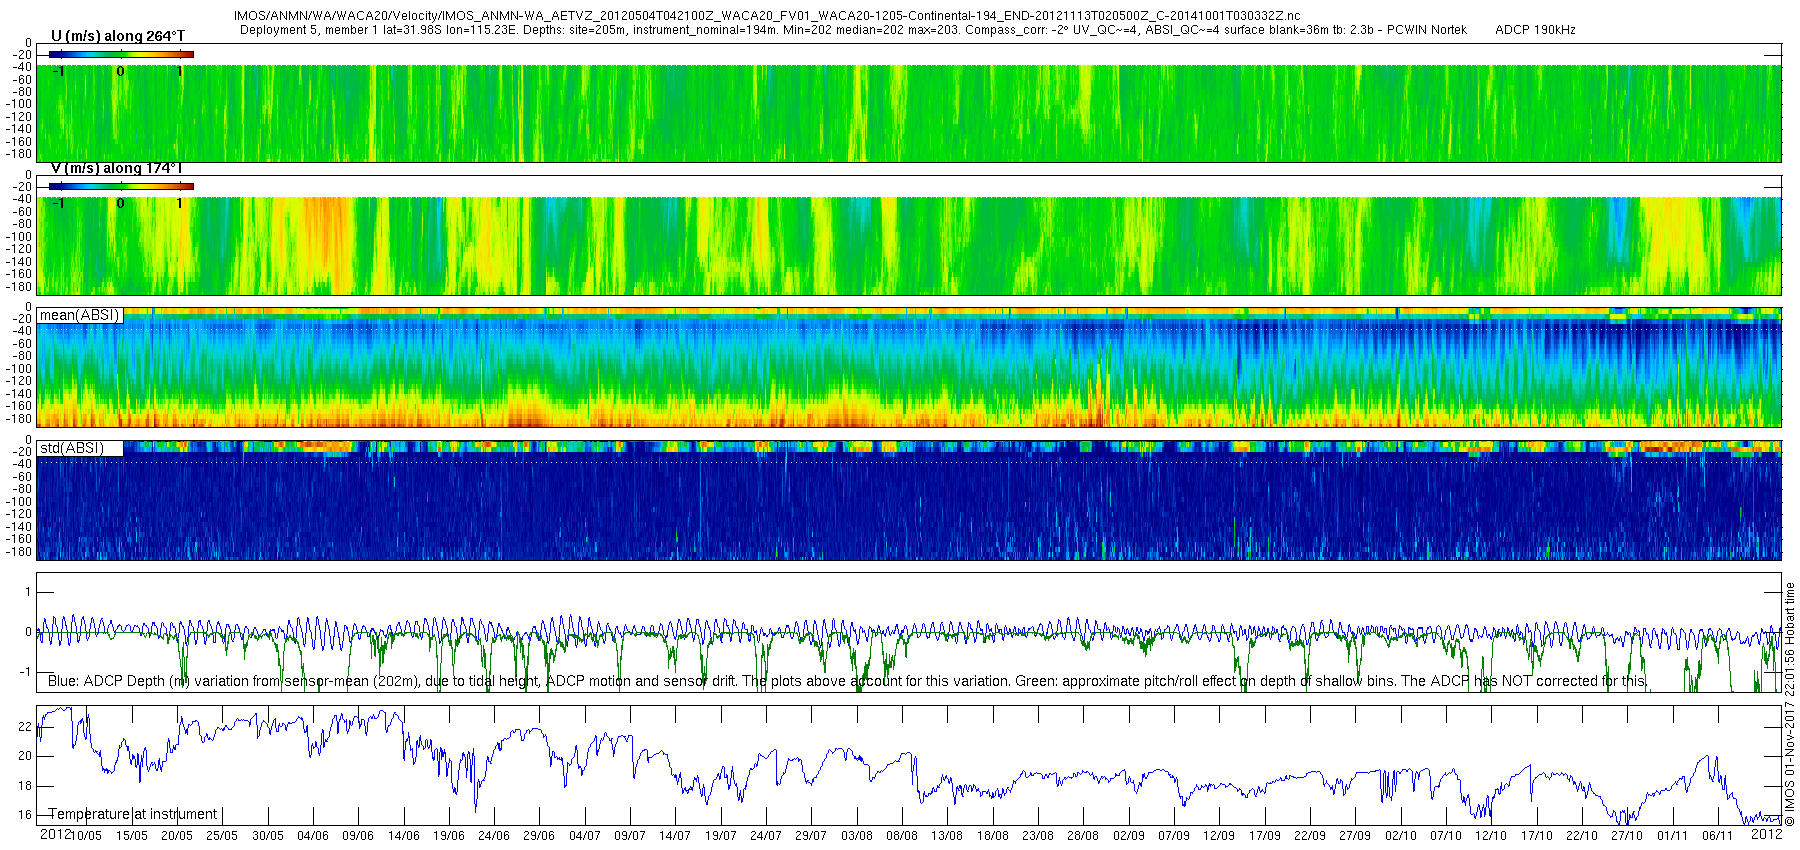Click the 'Blue: ADCP Depth (m) variation' caption
This screenshot has width=1800, height=850.
click(847, 681)
